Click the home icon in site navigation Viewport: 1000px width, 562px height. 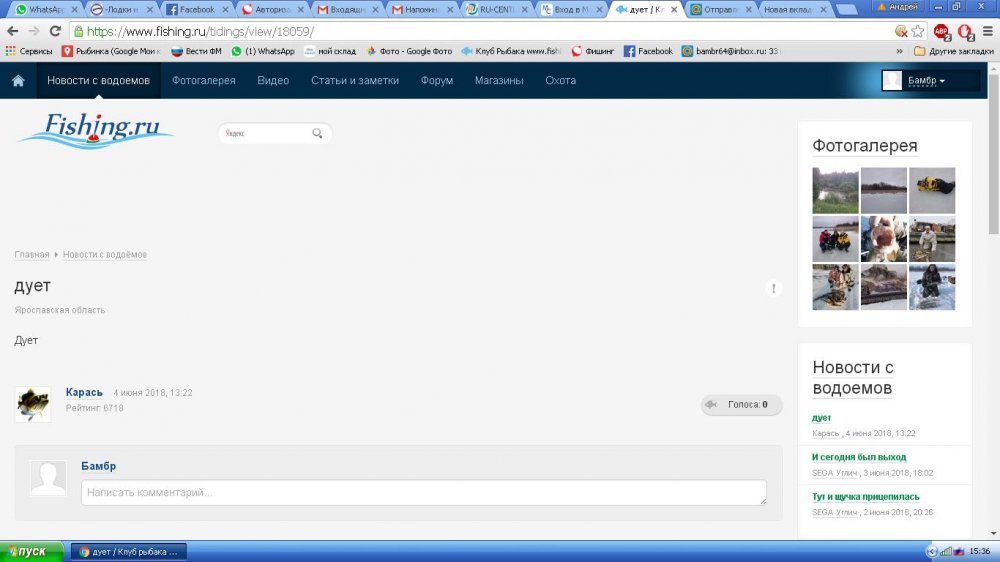pos(18,81)
